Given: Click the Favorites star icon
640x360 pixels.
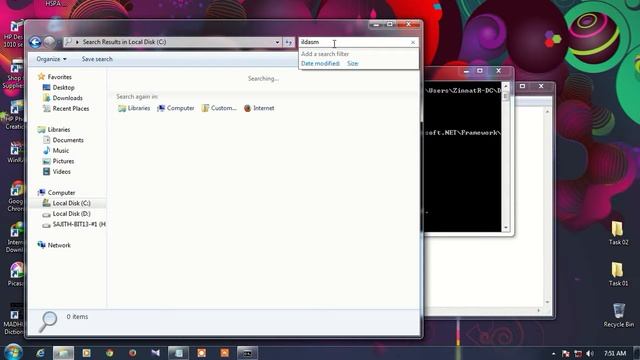Looking at the screenshot, I should [41, 76].
